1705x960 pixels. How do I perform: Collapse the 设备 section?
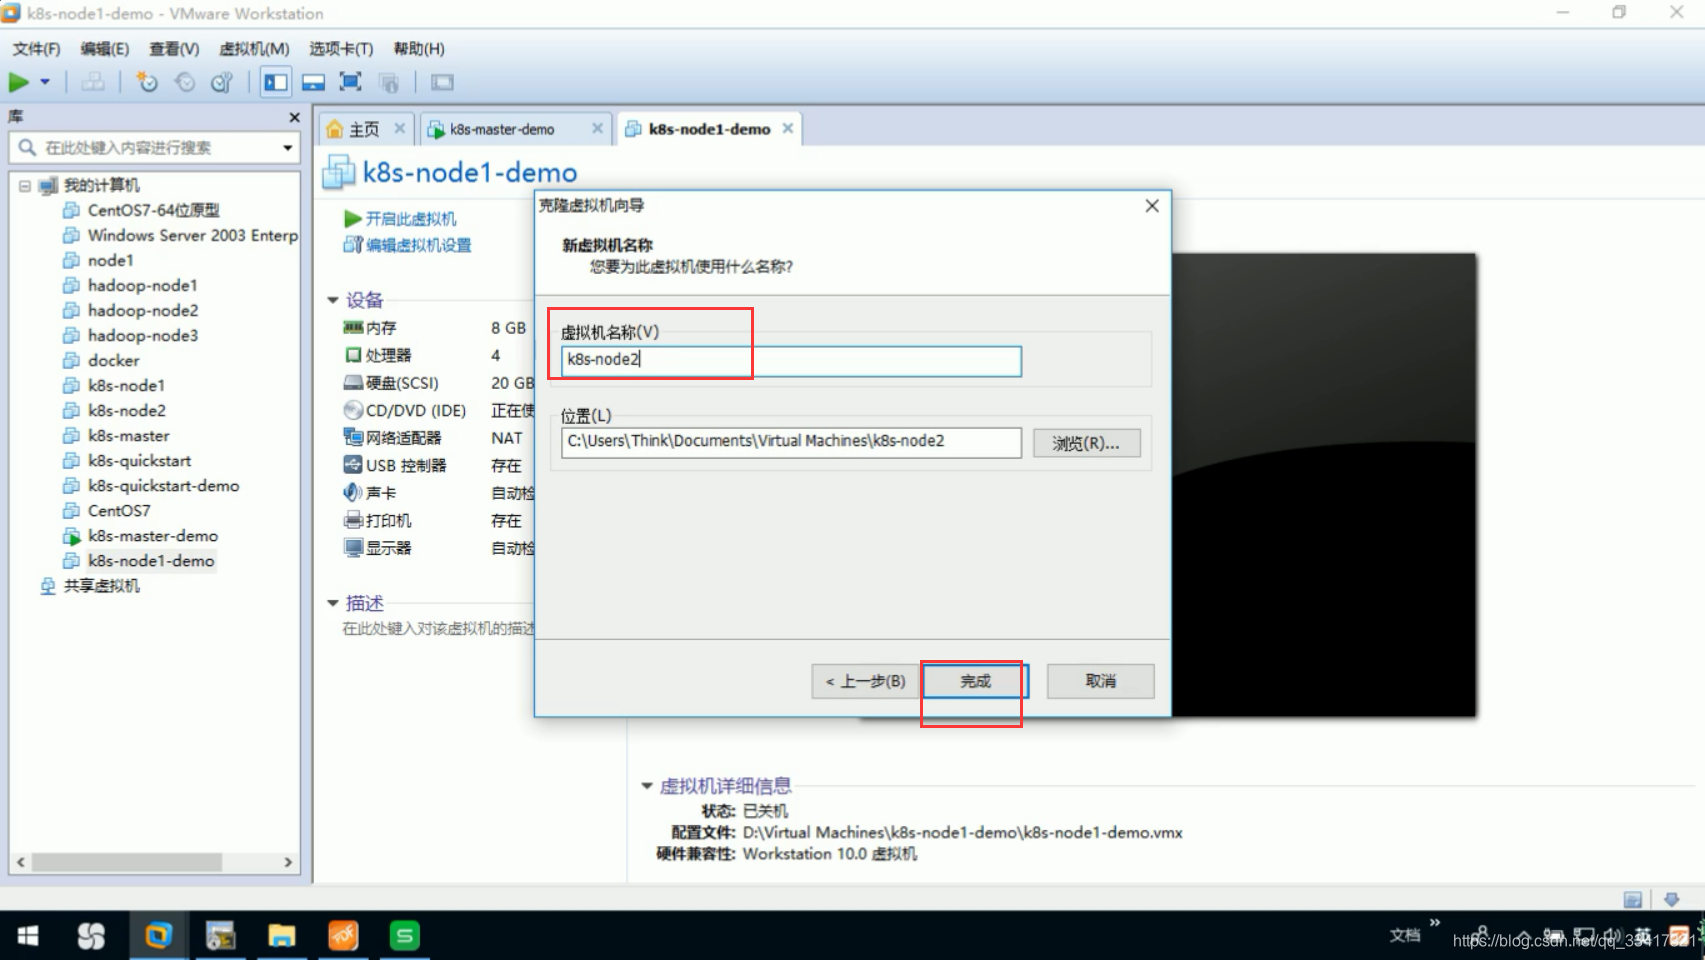333,300
